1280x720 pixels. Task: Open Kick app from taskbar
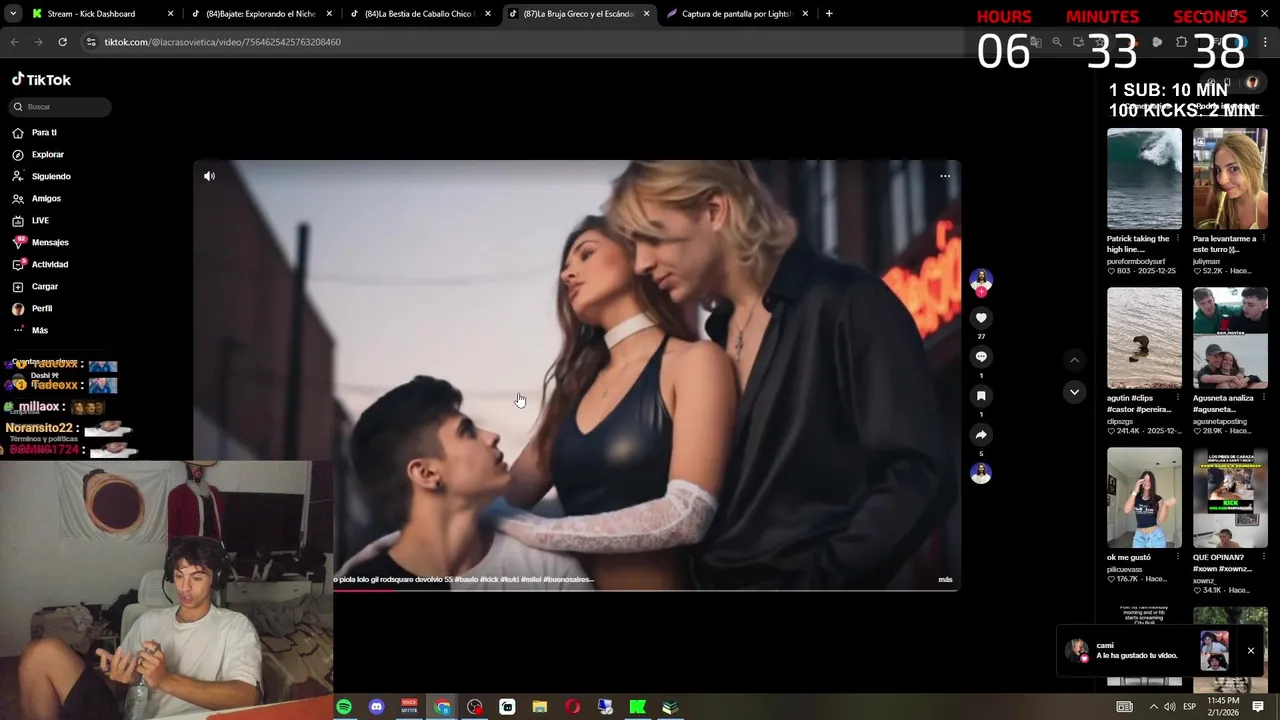pos(637,707)
